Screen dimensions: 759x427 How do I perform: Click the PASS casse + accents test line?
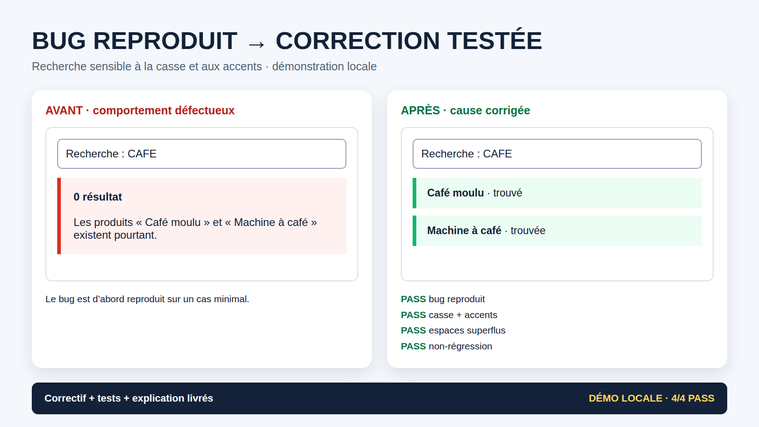(x=449, y=315)
